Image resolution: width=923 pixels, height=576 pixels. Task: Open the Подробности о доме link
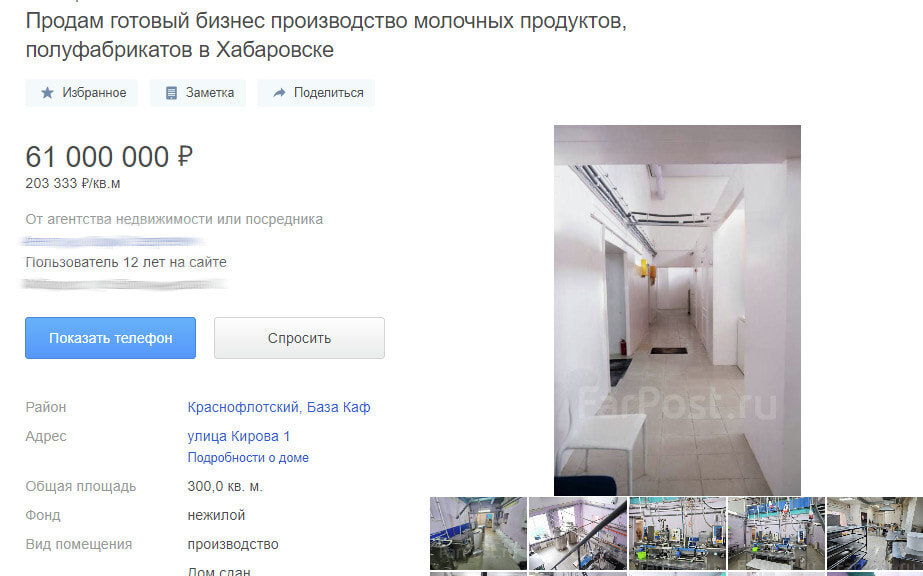[x=248, y=458]
